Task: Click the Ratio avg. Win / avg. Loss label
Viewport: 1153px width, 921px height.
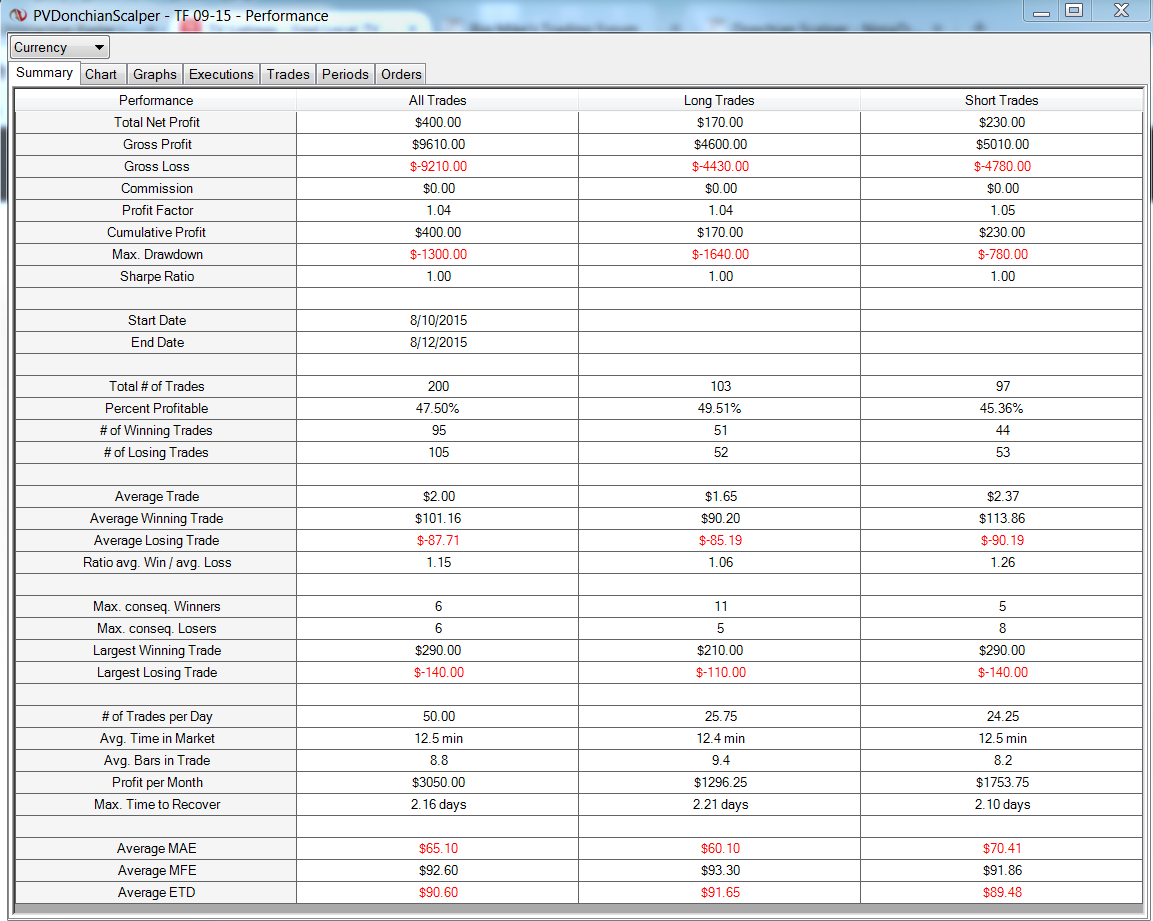Action: 157,563
